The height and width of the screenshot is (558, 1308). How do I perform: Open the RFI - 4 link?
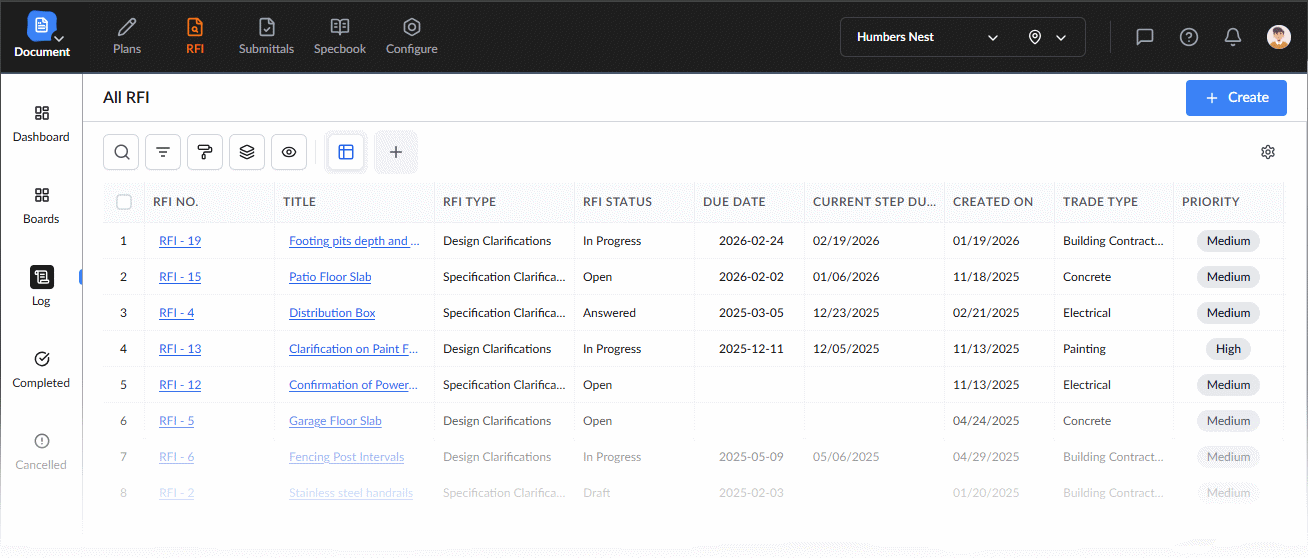[x=176, y=313]
